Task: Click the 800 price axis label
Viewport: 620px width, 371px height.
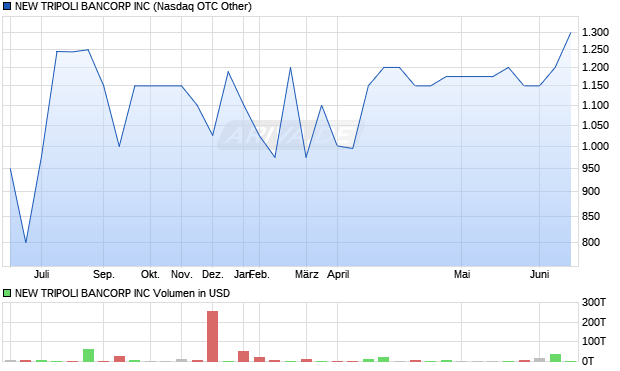Action: click(x=591, y=242)
